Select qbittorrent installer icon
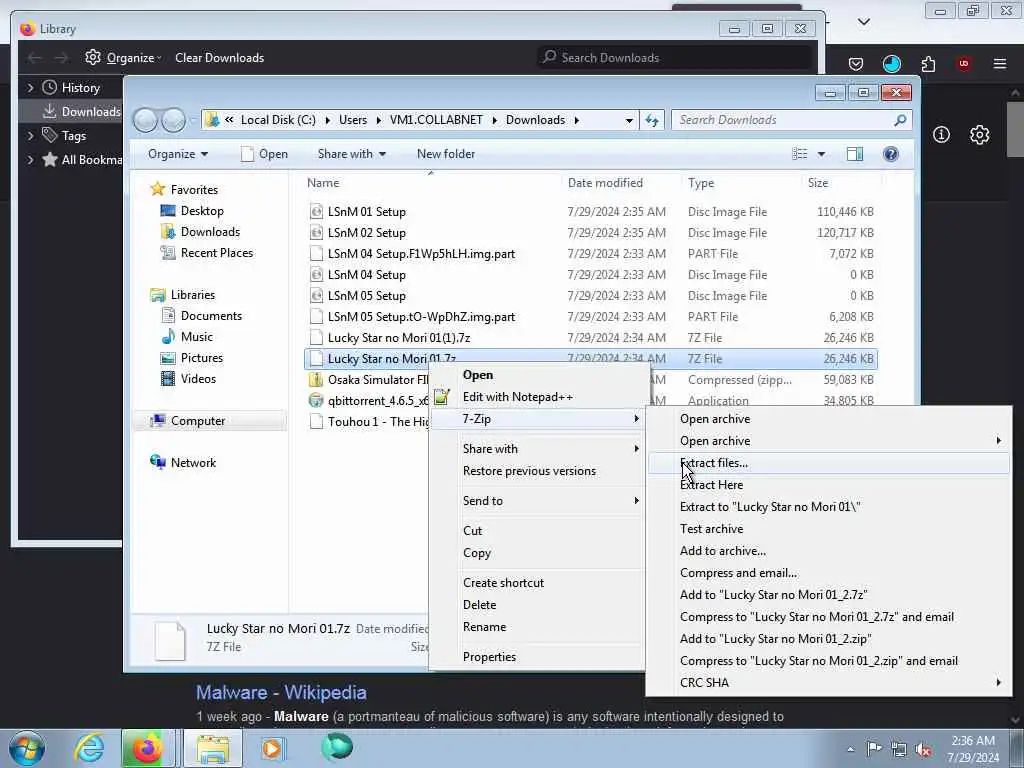This screenshot has width=1024, height=768. point(316,400)
